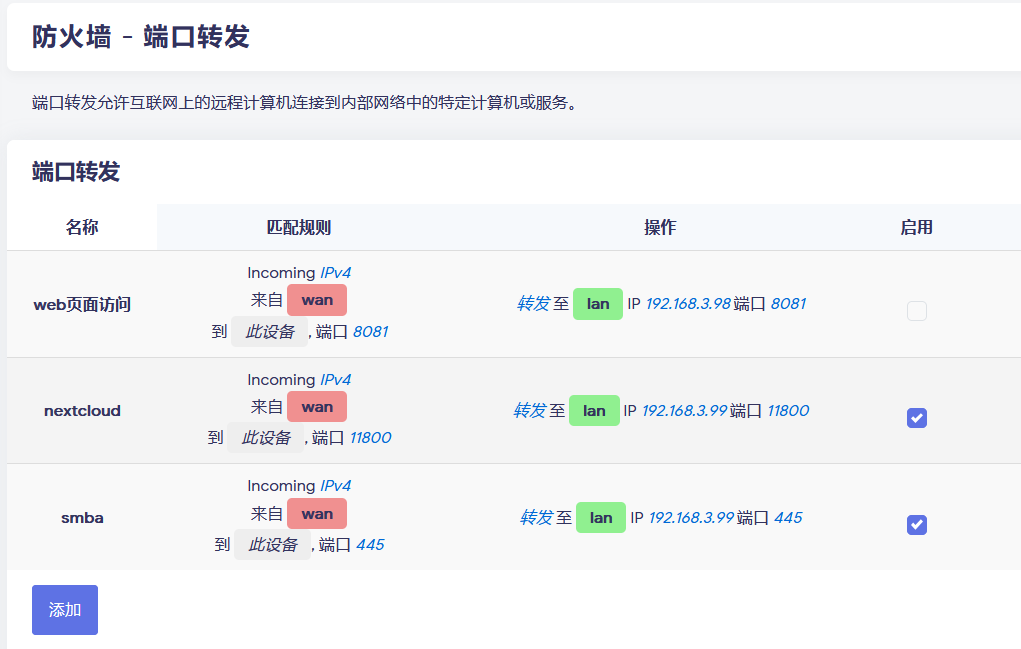Click the 名称 column header
Viewport: 1021px width, 649px height.
tap(82, 228)
